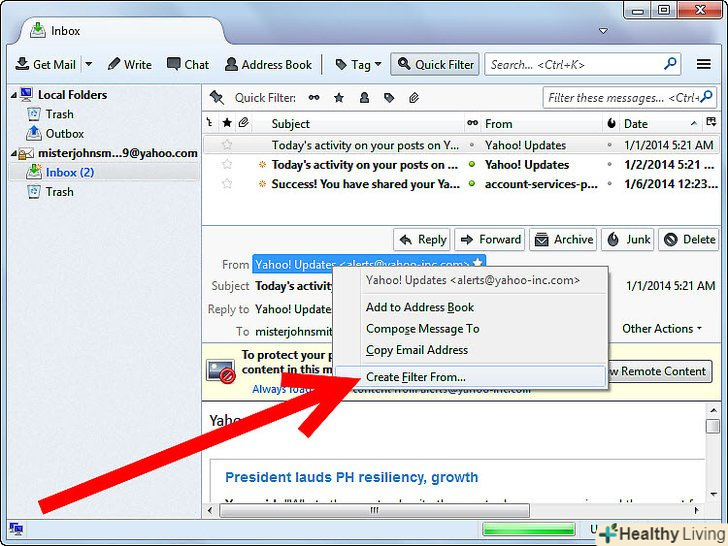Click the Forward button

click(489, 240)
